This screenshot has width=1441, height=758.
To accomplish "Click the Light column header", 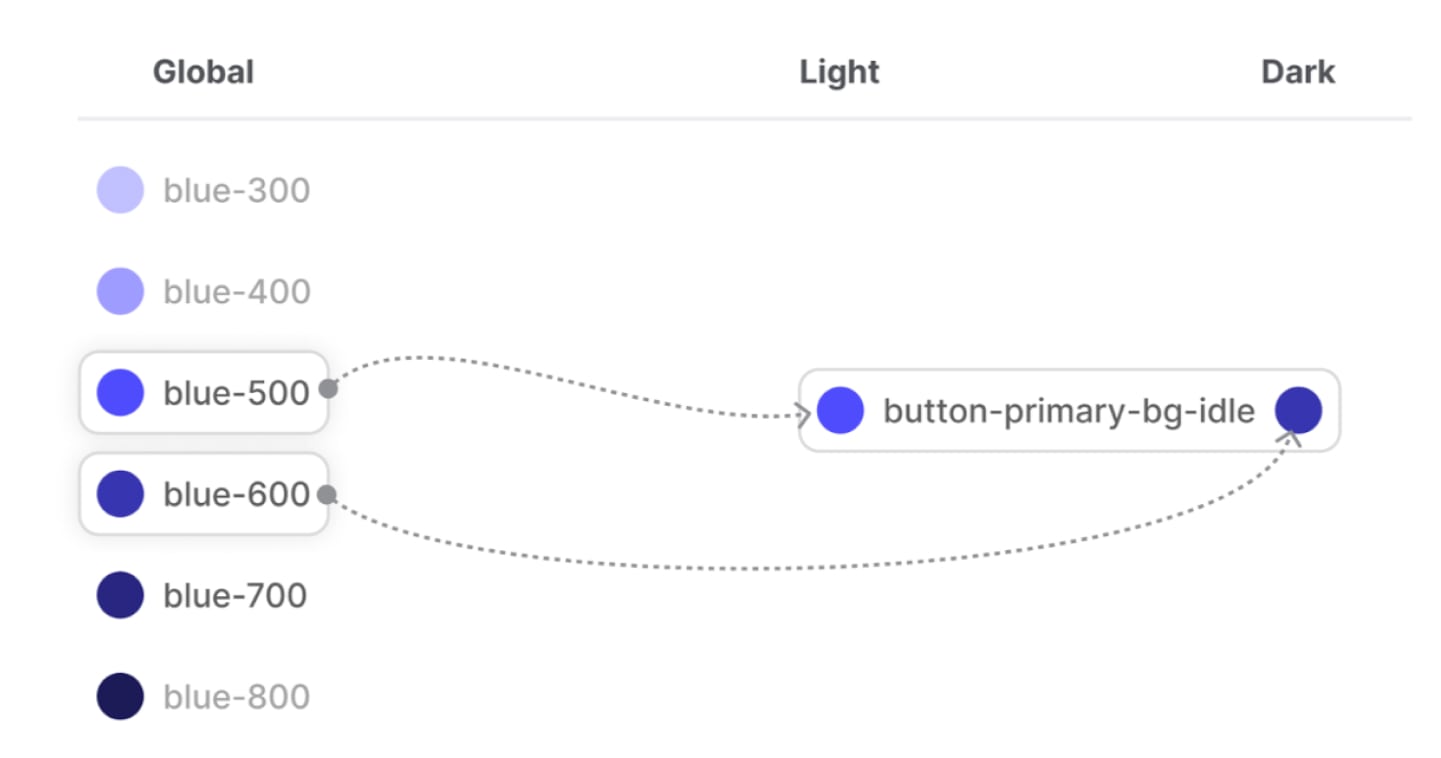I will pos(839,72).
